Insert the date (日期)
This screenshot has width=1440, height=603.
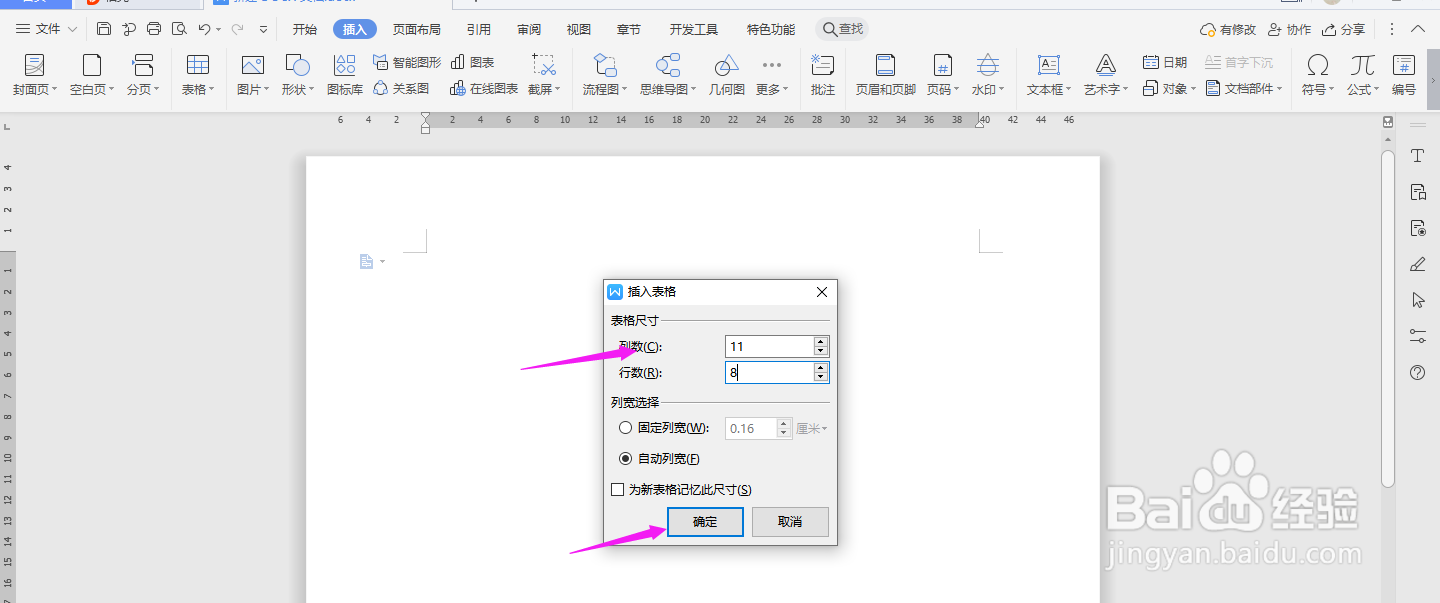click(1166, 62)
